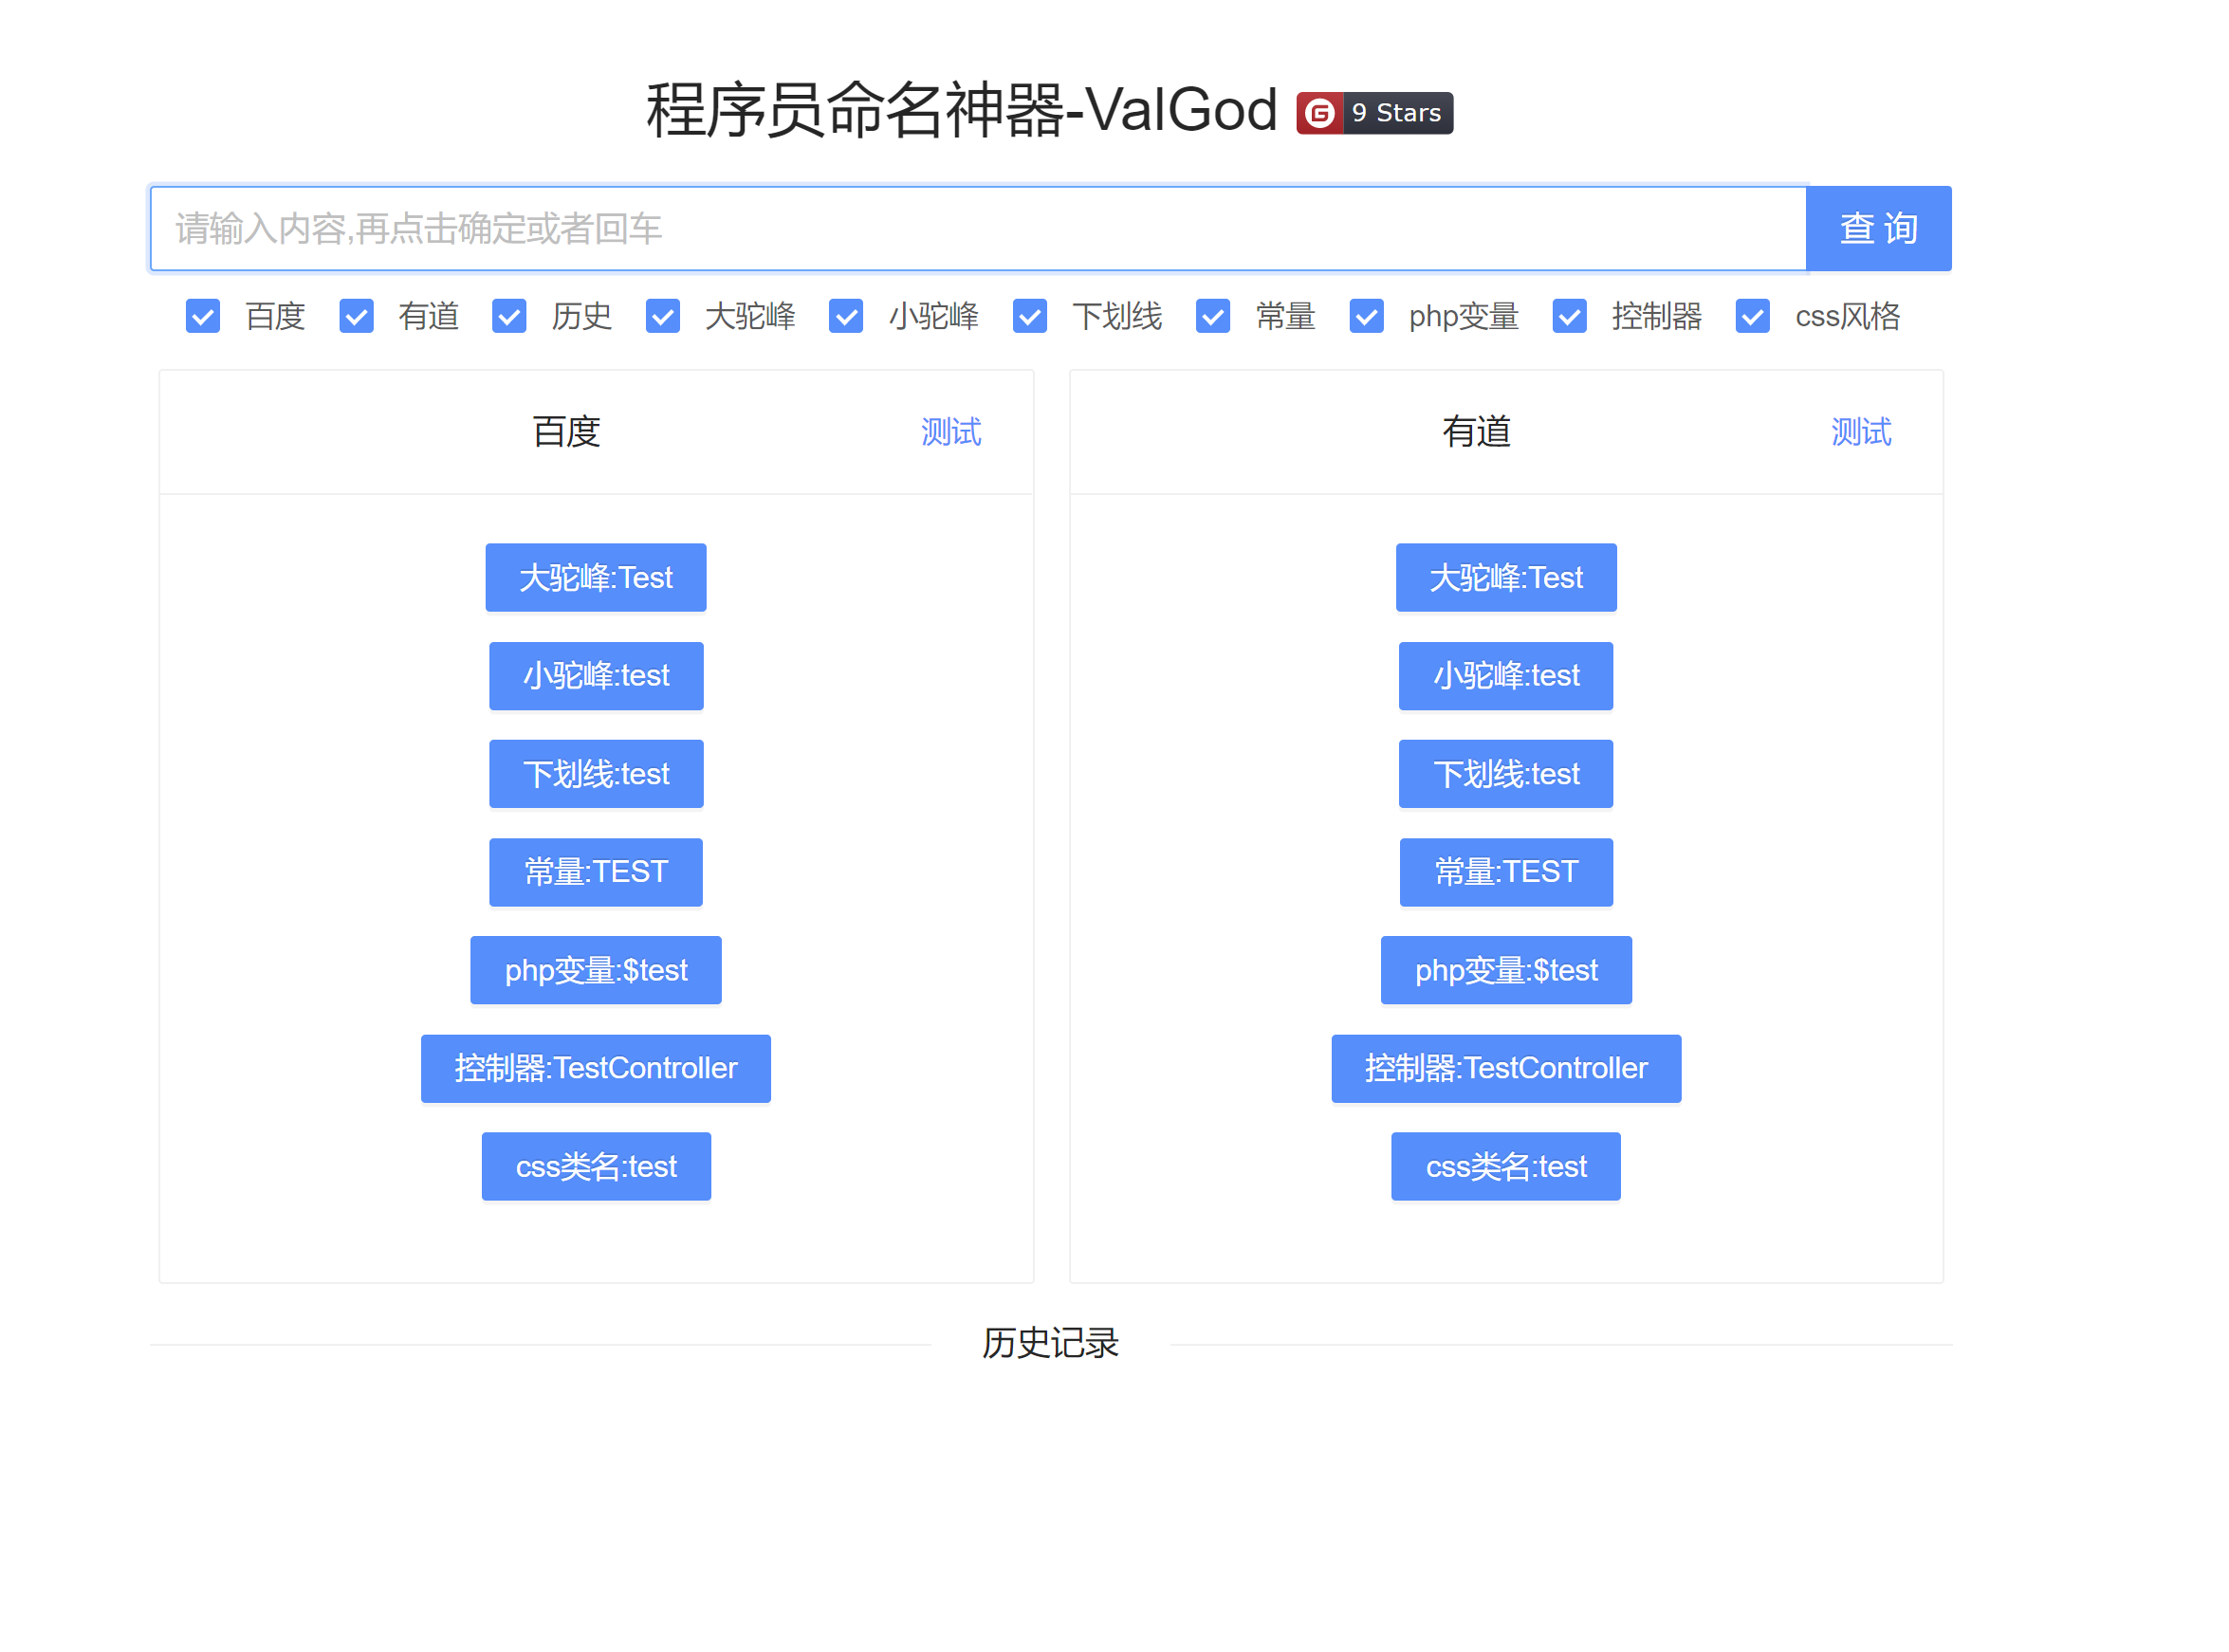Toggle the 常量 checkbox
2229x1652 pixels.
(1212, 316)
